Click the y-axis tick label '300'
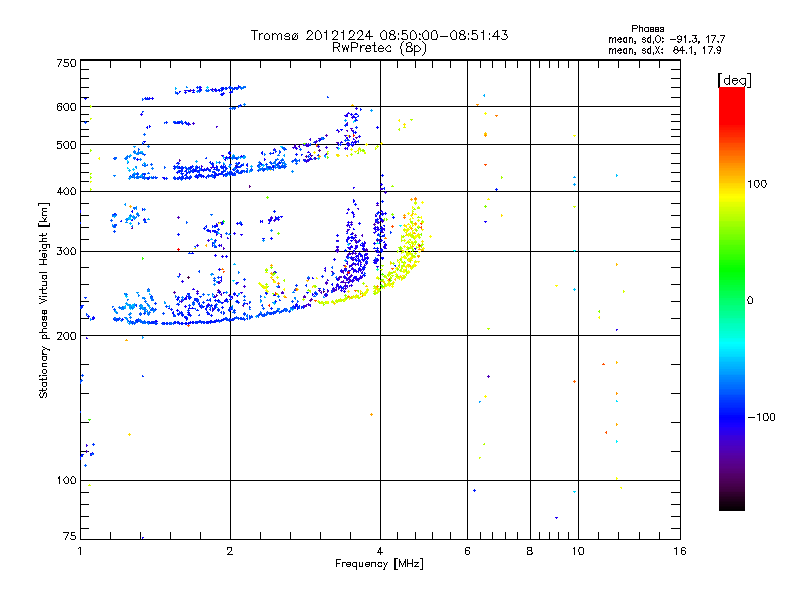Screen dimensions: 800x600 (x=67, y=252)
